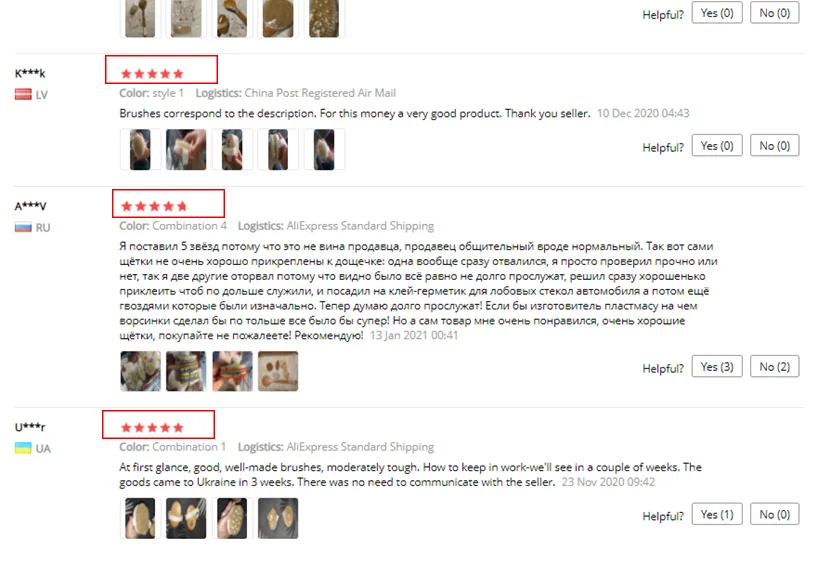Click No (0) on K***k's review
This screenshot has width=820, height=584.
[x=775, y=145]
